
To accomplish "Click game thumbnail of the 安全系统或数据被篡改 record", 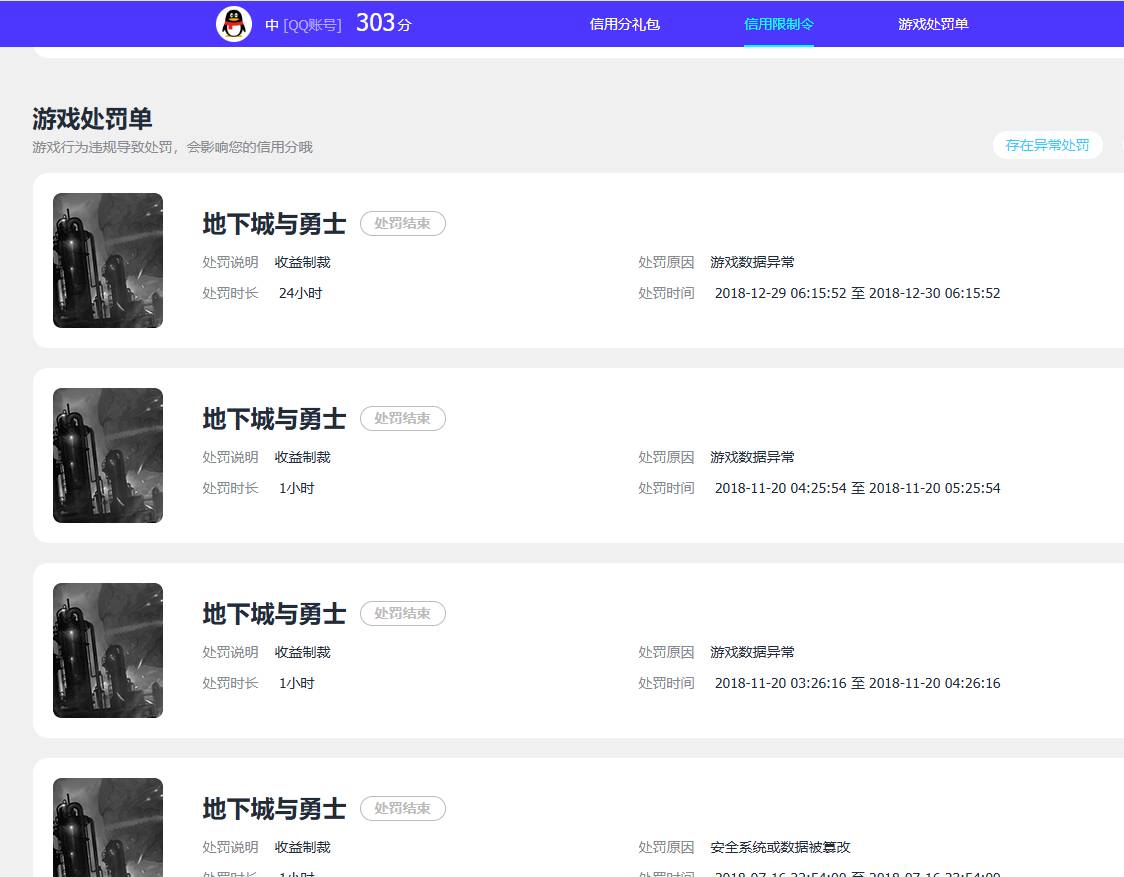I will tap(108, 826).
